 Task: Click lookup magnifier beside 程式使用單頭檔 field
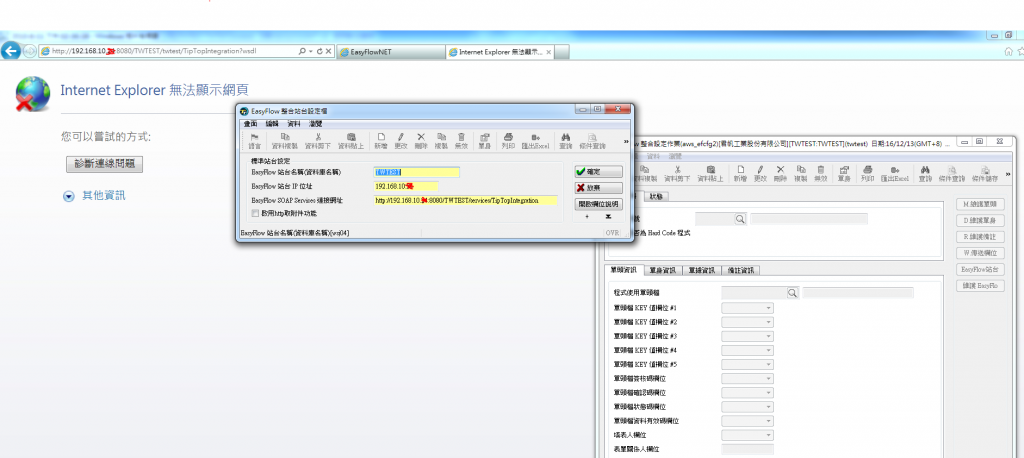click(x=792, y=293)
